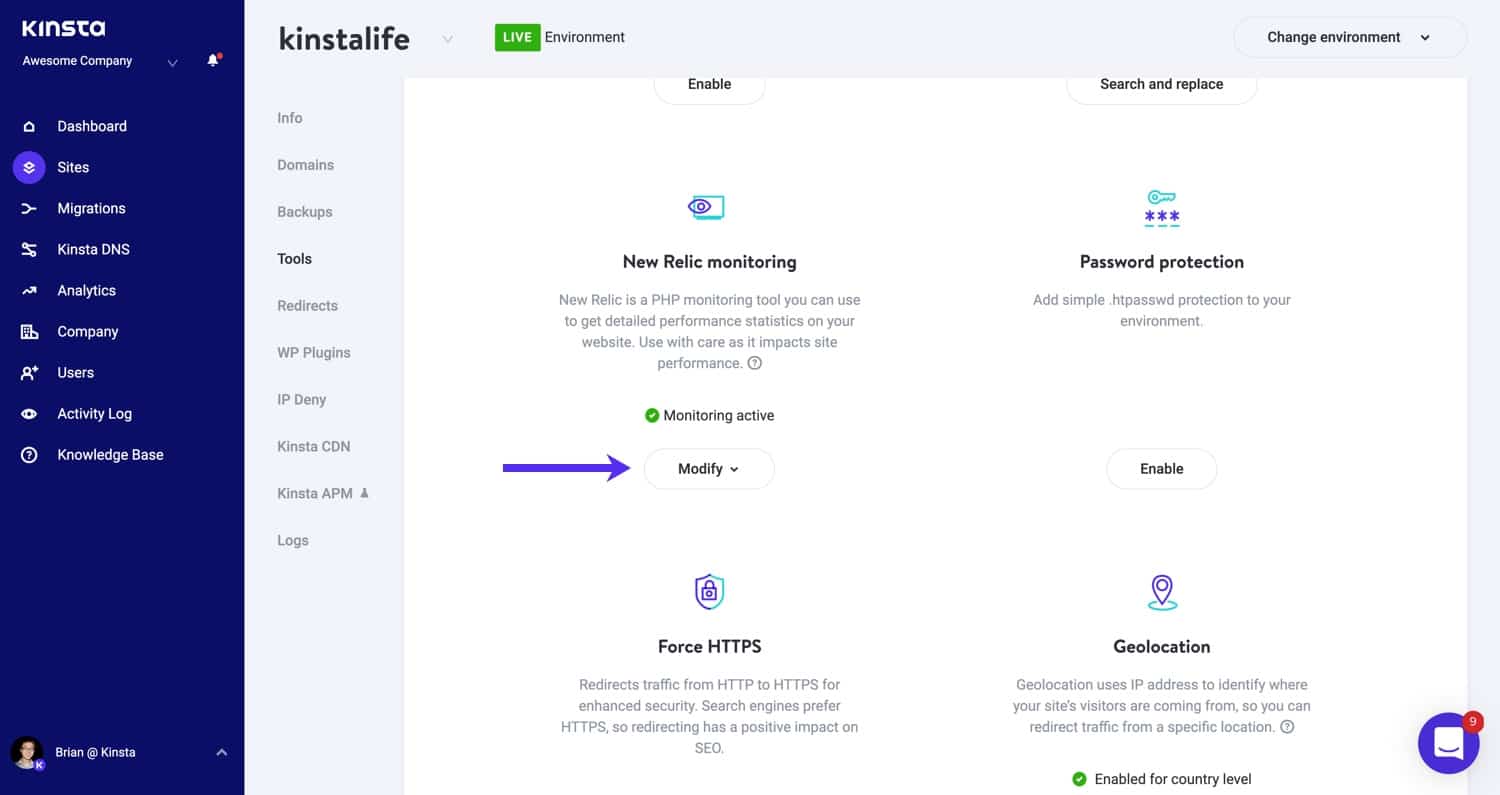Click Search and replace

click(x=1161, y=84)
